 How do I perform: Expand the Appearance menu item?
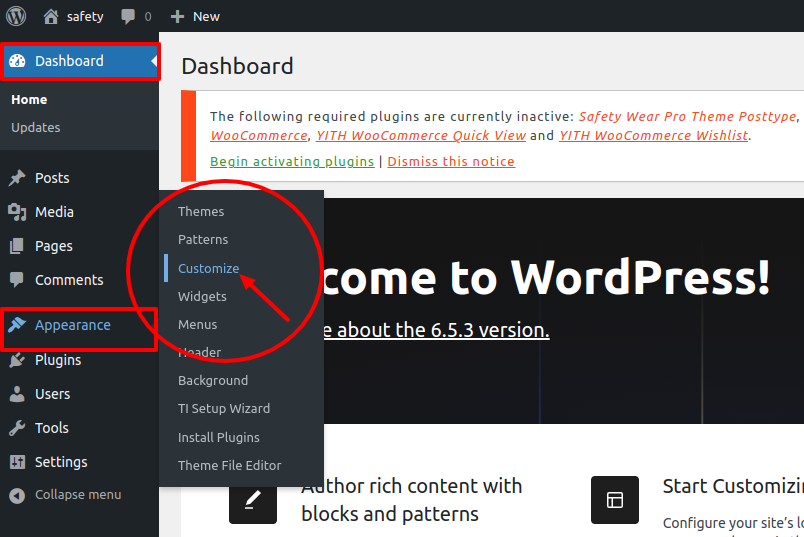click(x=72, y=326)
